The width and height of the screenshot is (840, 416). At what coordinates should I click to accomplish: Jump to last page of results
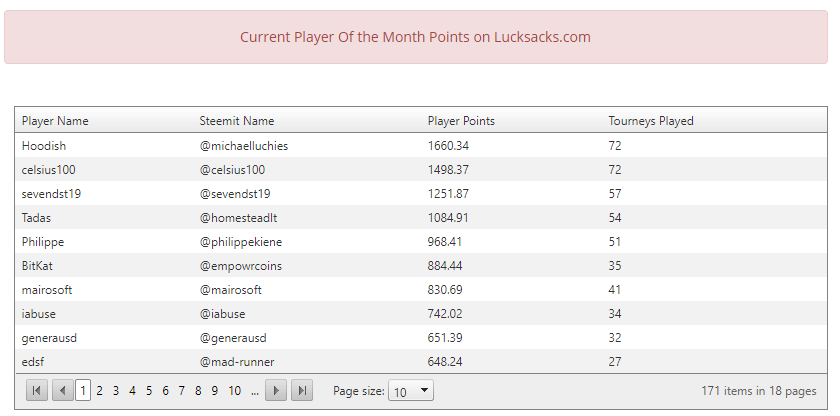(x=302, y=390)
